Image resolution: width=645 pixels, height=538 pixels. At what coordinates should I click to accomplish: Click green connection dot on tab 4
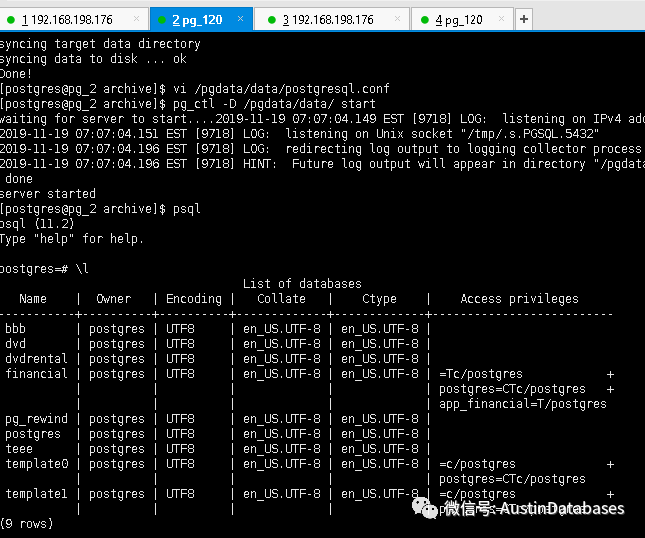point(425,20)
